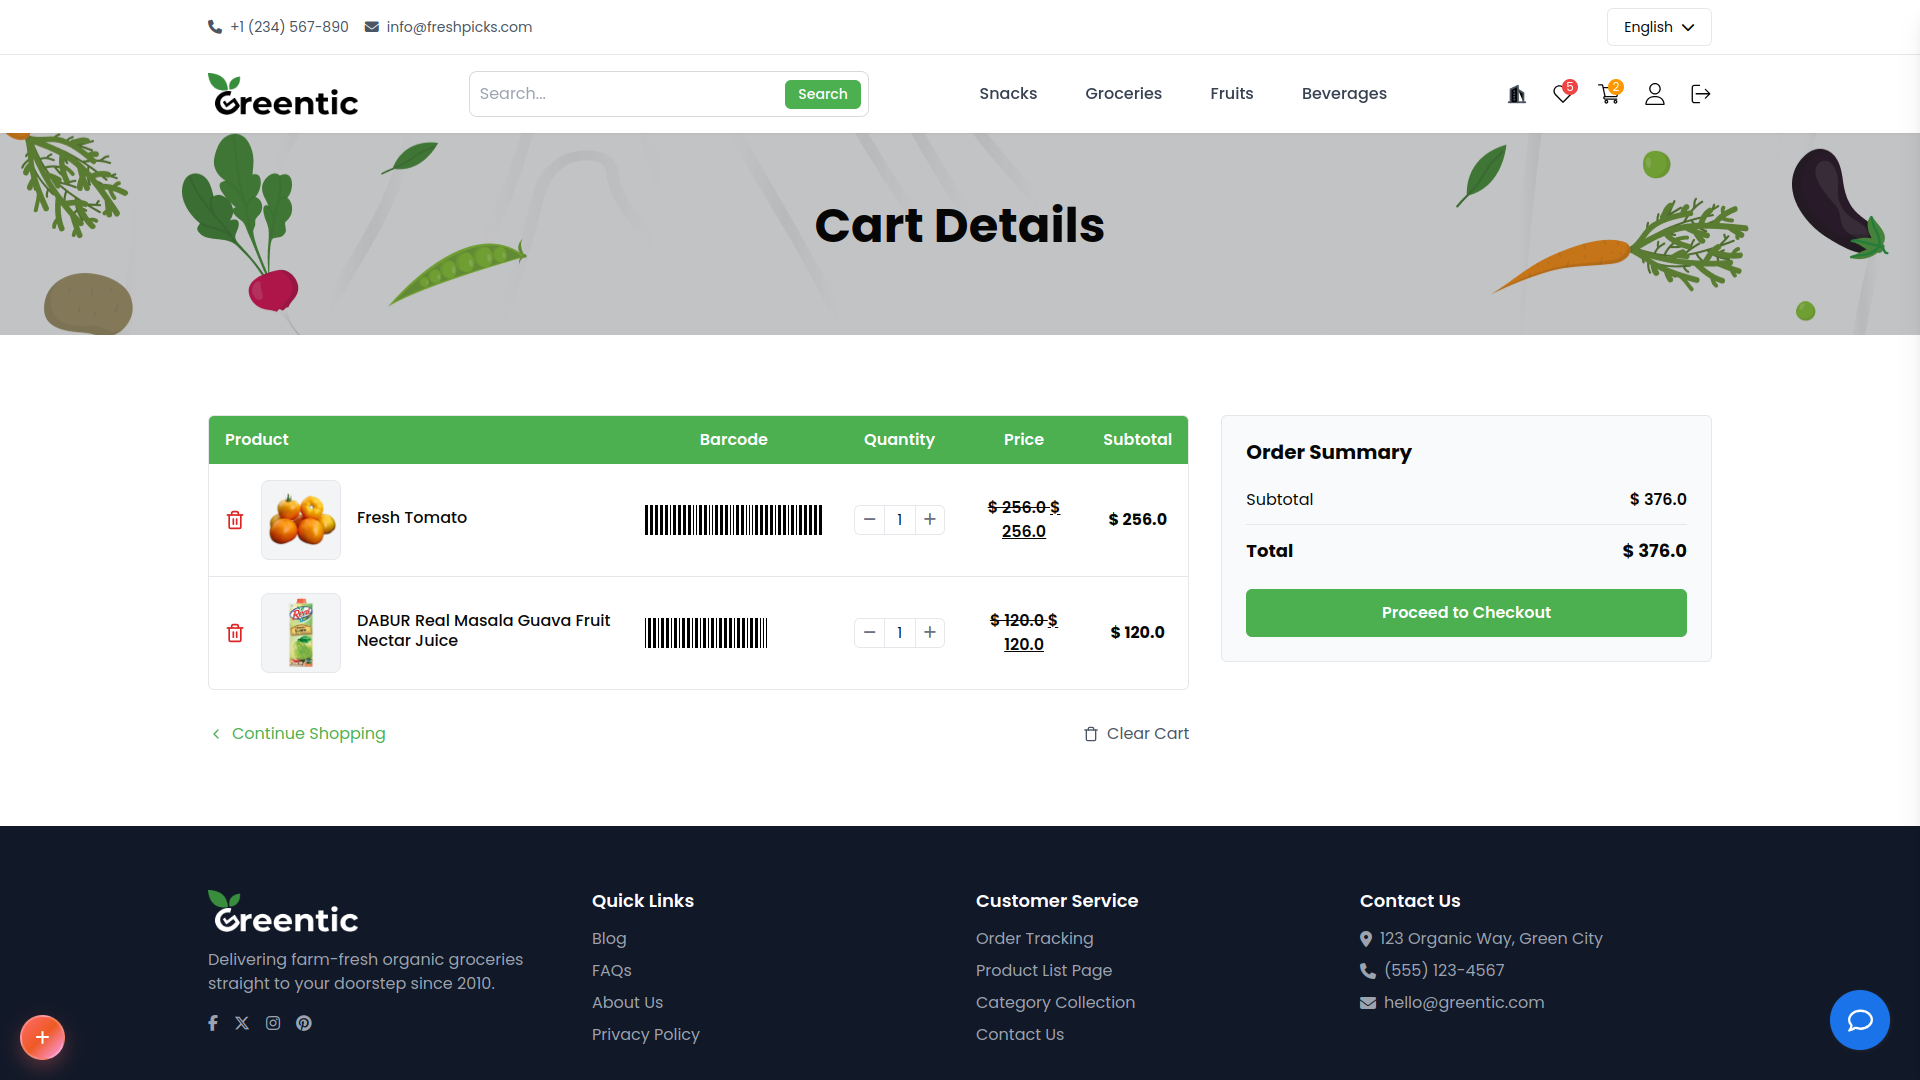The height and width of the screenshot is (1080, 1920).
Task: Open the Category Collection footer link
Action: 1056,1003
